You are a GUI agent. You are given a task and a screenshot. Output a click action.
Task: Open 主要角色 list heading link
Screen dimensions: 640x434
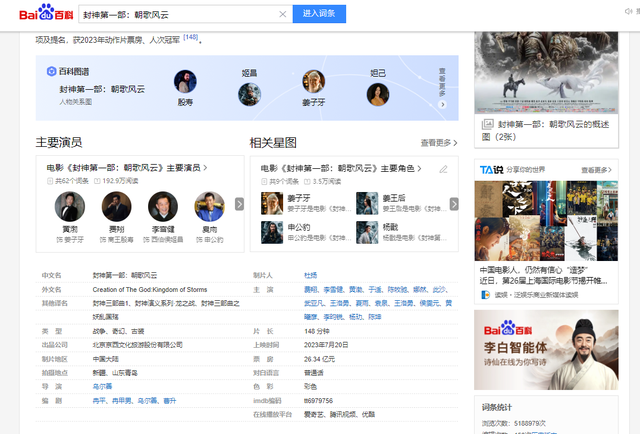(x=341, y=168)
